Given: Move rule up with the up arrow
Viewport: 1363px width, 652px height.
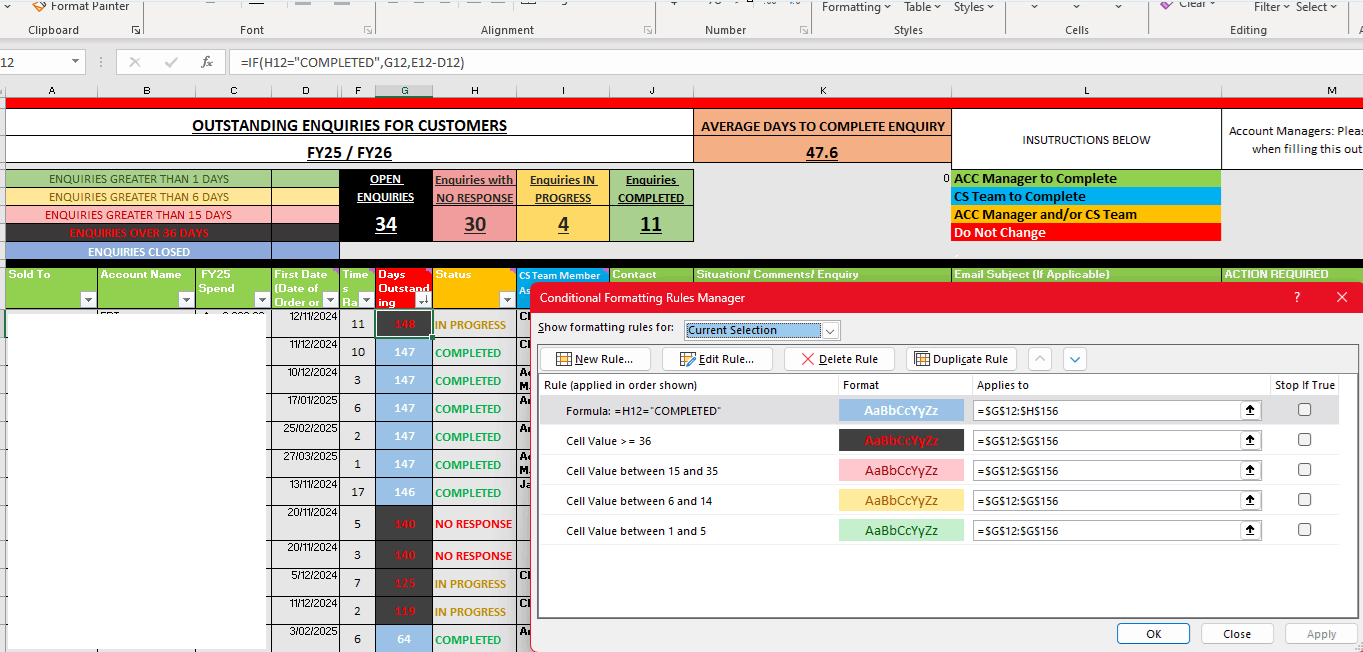Looking at the screenshot, I should pos(1040,359).
